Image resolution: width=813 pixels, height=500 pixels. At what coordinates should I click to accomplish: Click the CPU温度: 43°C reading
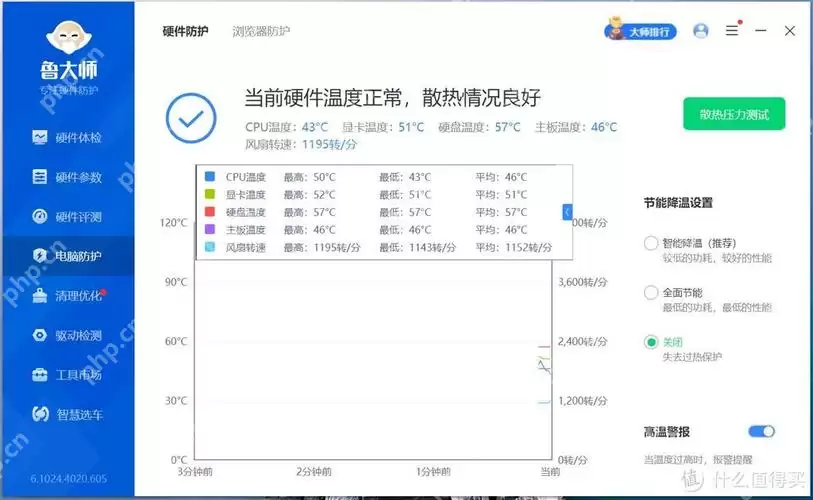coord(287,127)
